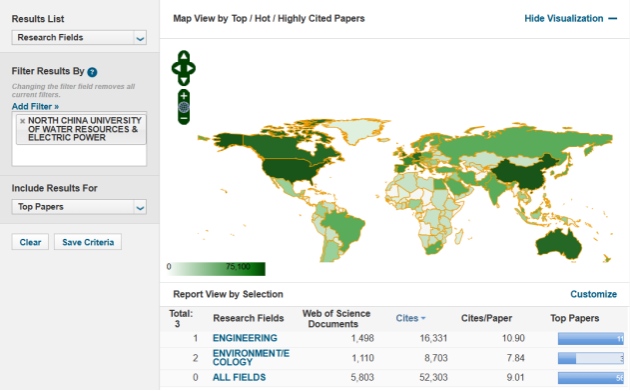The height and width of the screenshot is (391, 630).
Task: Click the 8,703 cites value
Action: coord(436,358)
